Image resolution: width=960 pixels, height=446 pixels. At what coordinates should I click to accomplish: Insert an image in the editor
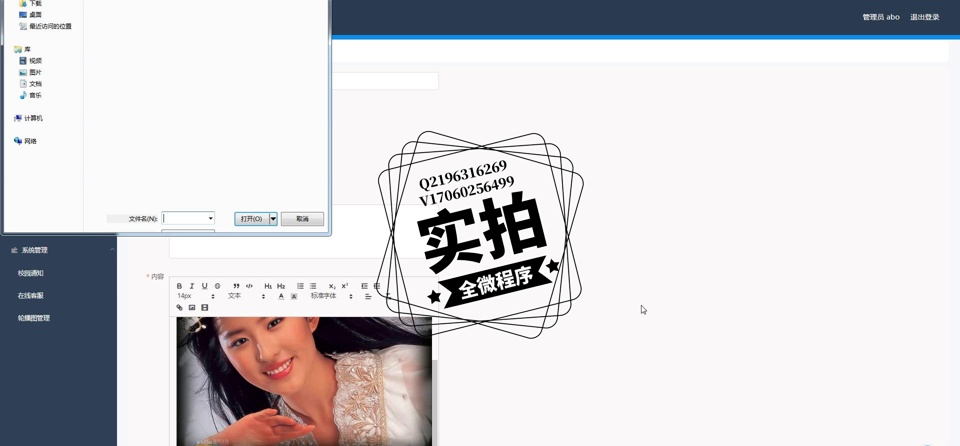[192, 308]
